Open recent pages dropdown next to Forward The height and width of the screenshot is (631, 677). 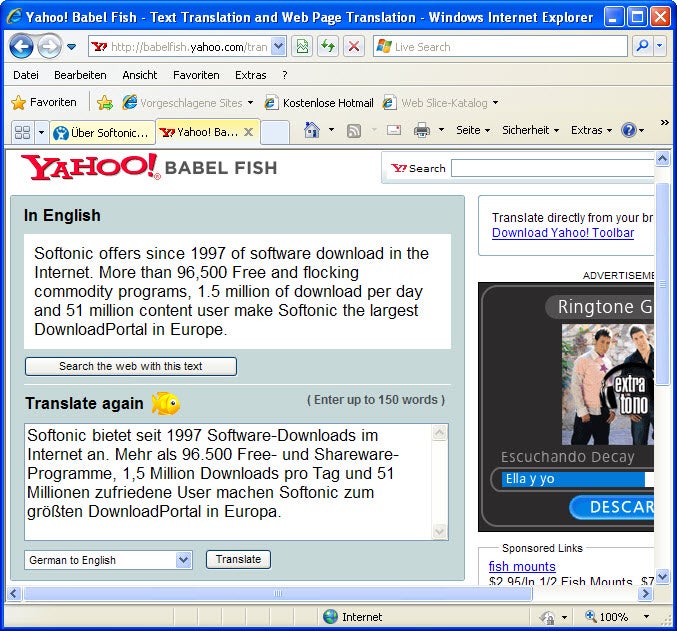[72, 46]
